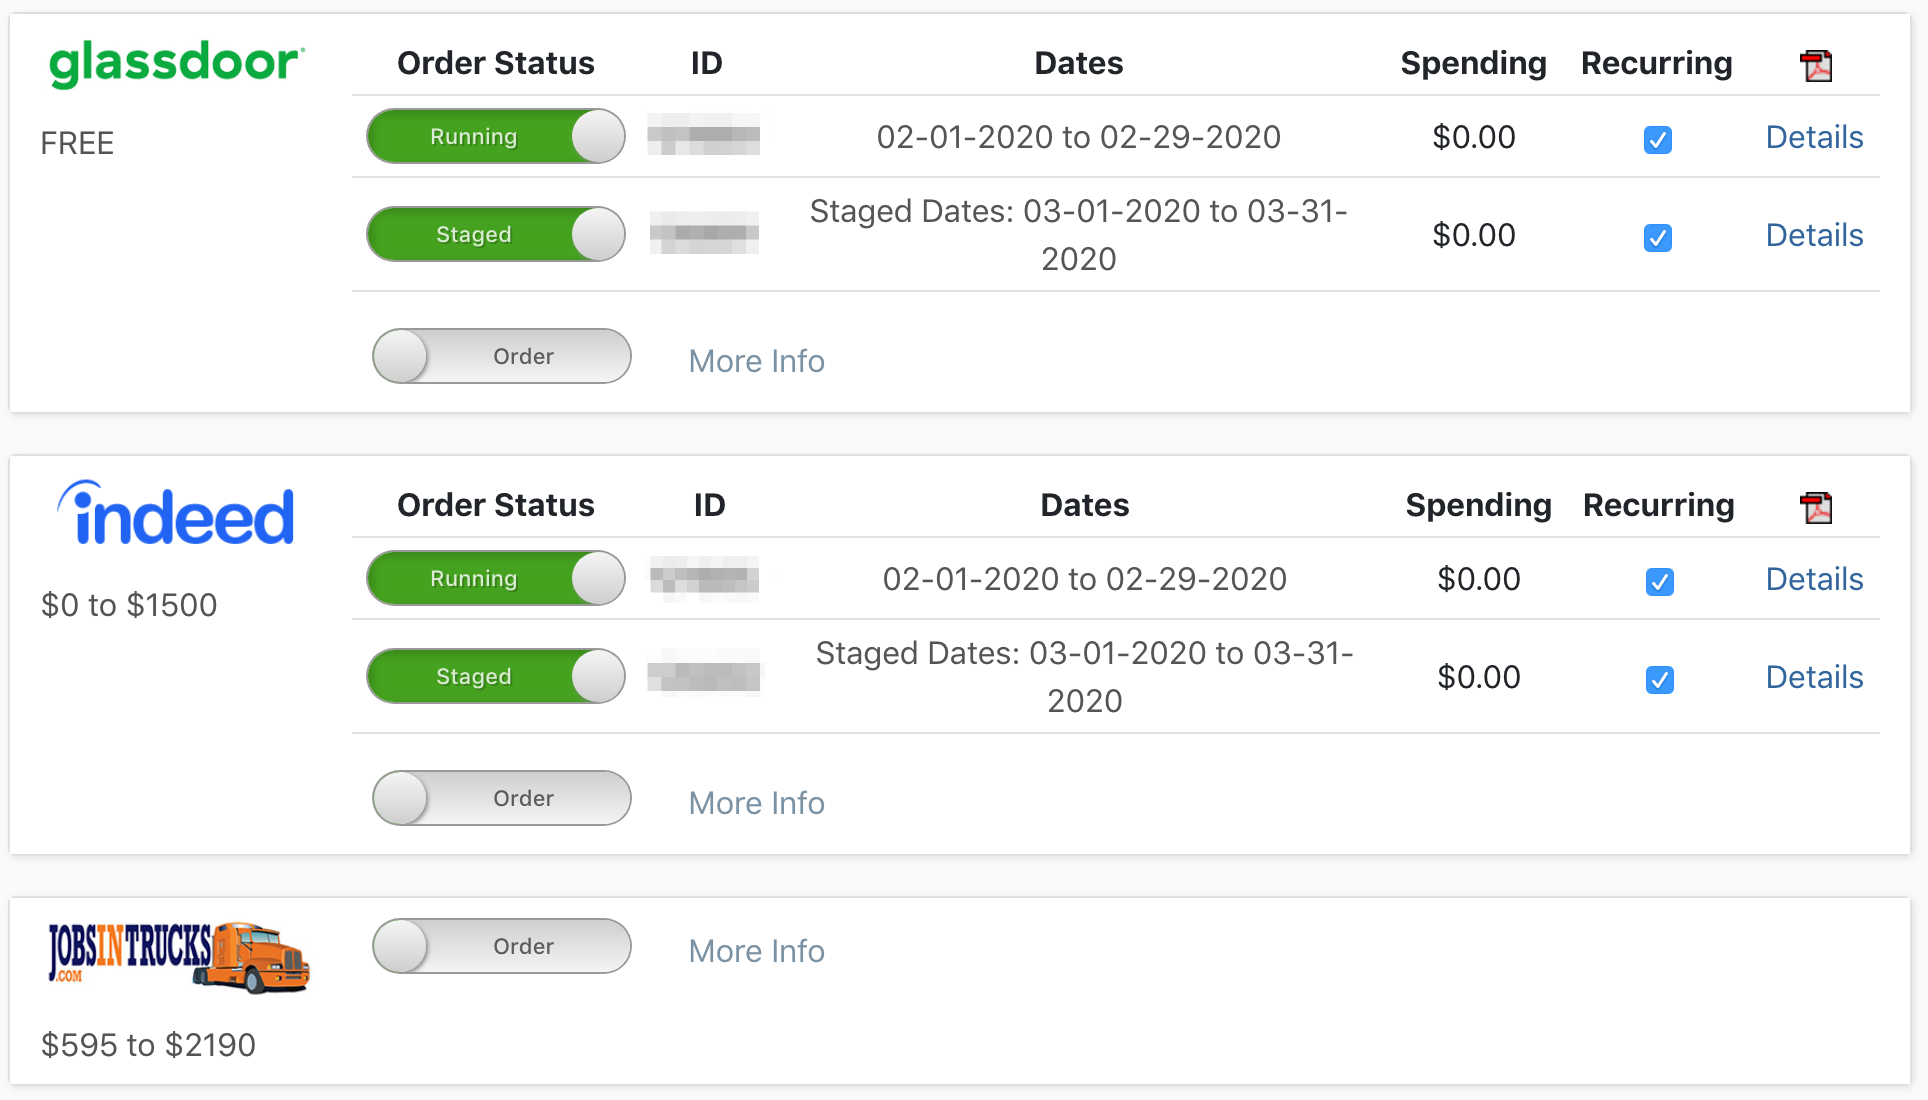Switch on the Indeed Order toggle
The image size is (1928, 1100).
(x=502, y=799)
